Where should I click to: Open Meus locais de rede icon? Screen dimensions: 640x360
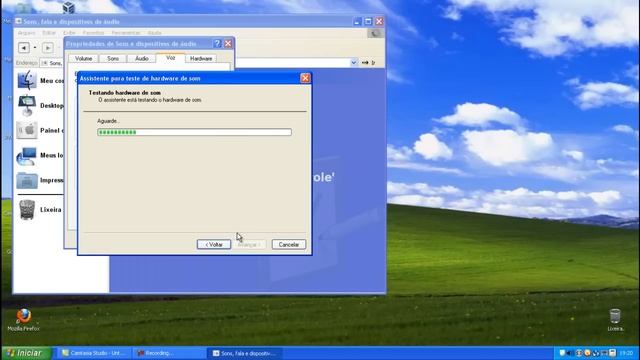(27, 156)
